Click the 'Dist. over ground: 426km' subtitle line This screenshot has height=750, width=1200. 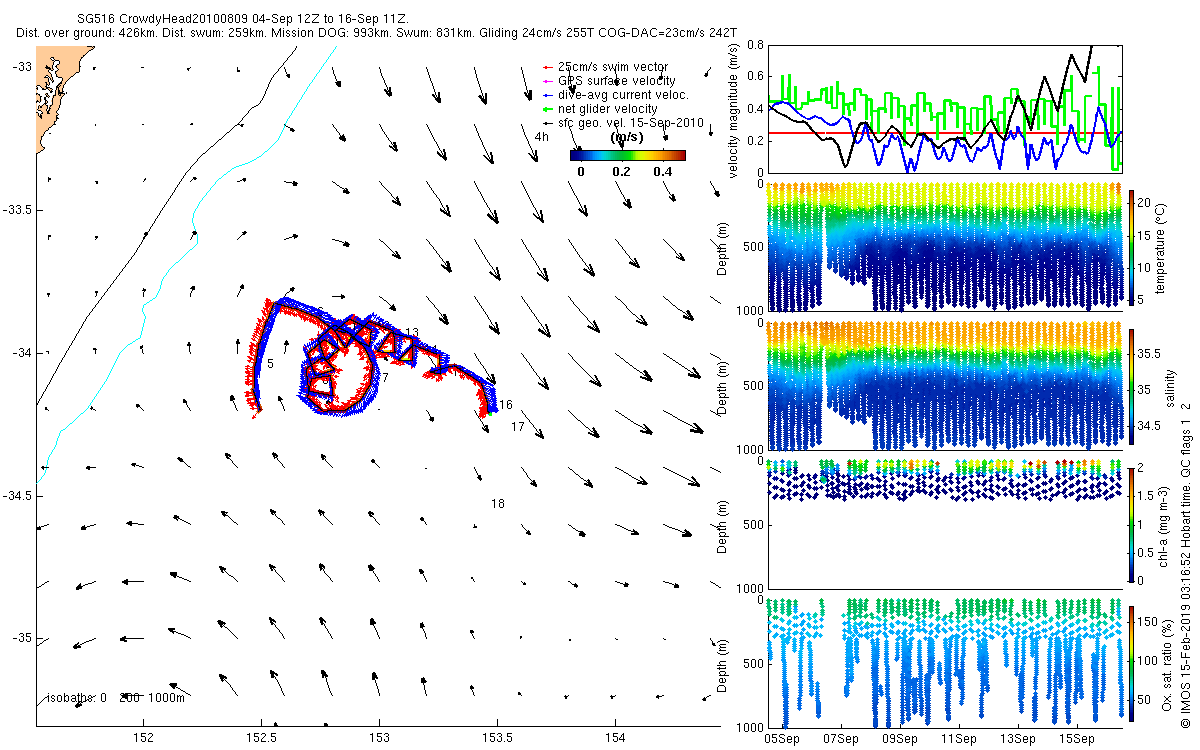click(x=377, y=33)
